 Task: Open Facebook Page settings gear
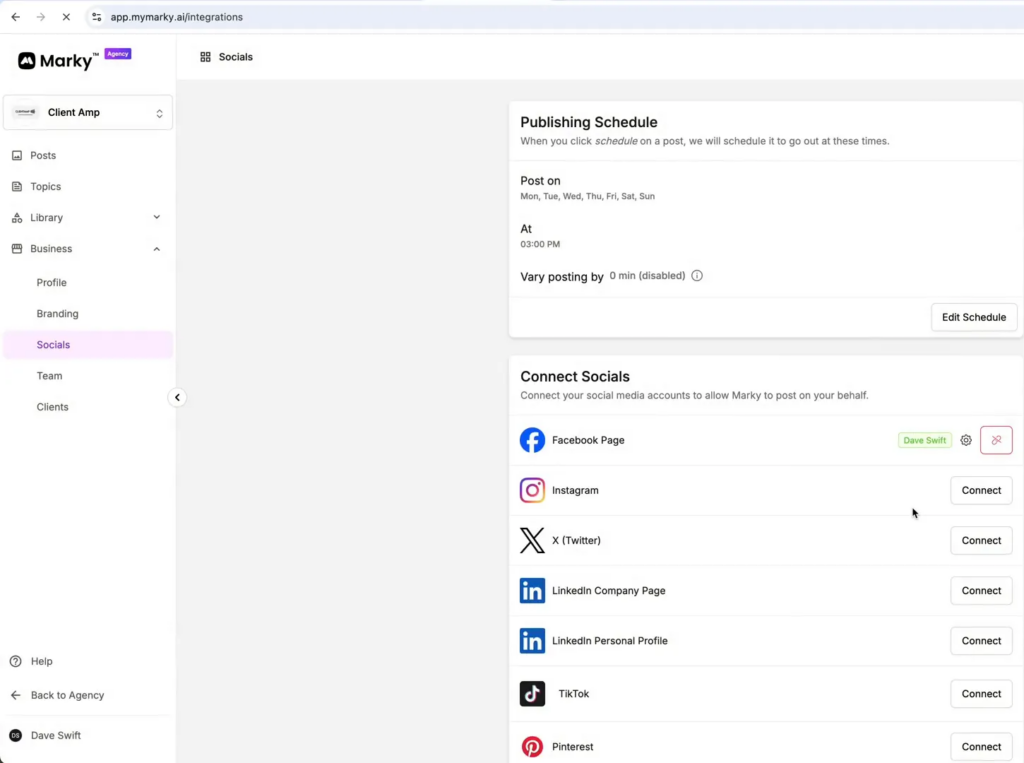click(966, 440)
